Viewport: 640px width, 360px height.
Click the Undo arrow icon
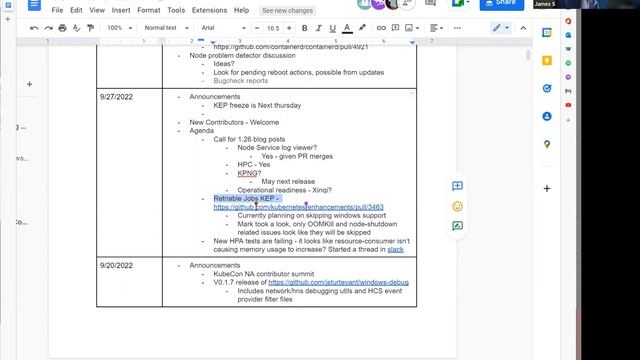click(x=34, y=28)
